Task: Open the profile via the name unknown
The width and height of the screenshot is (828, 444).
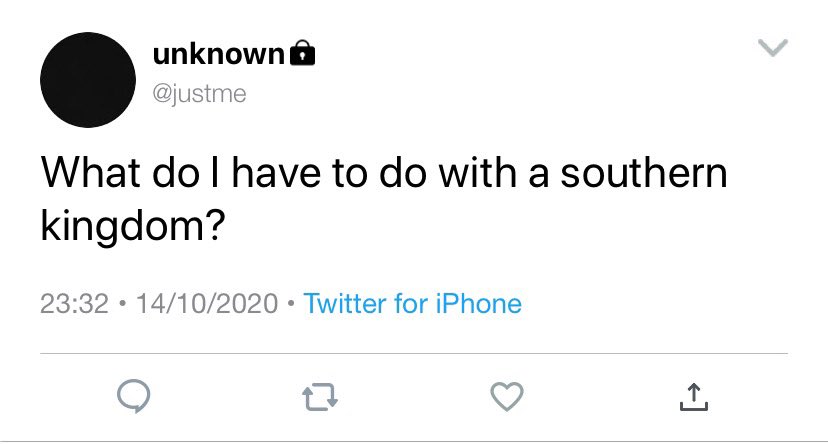Action: (x=219, y=54)
